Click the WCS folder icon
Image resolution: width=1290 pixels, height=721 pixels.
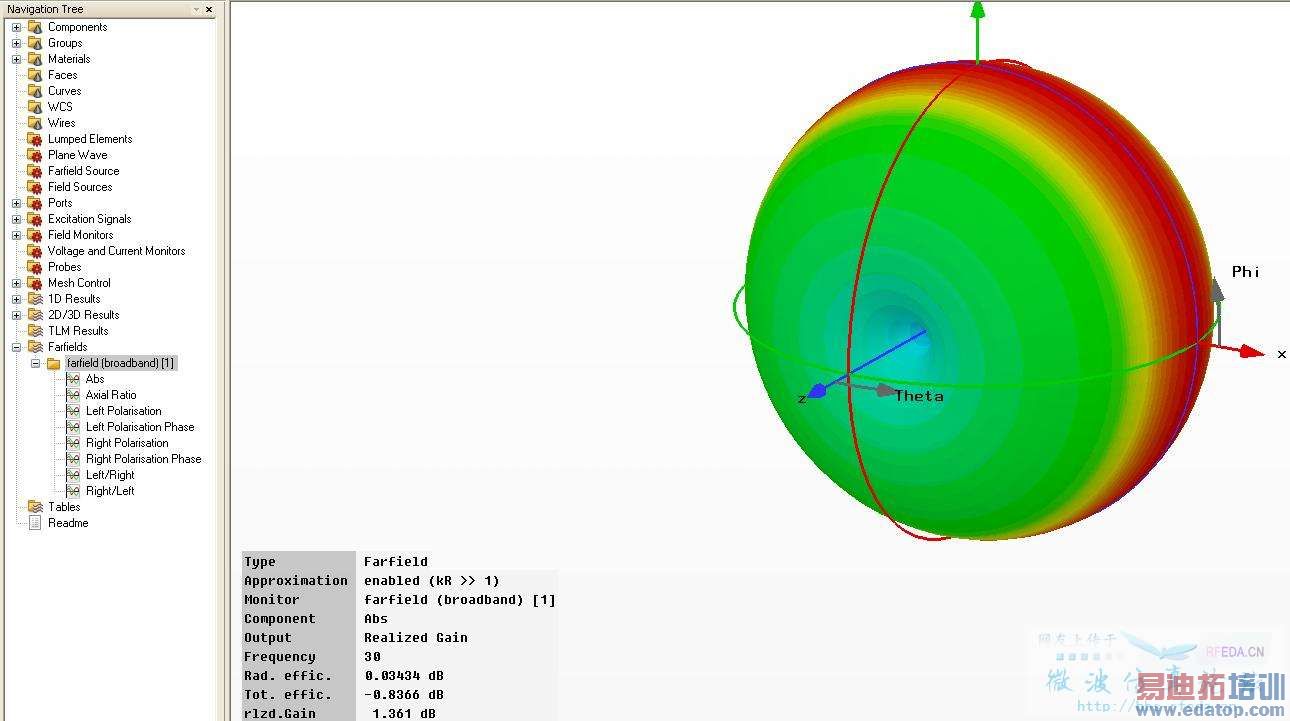click(35, 107)
